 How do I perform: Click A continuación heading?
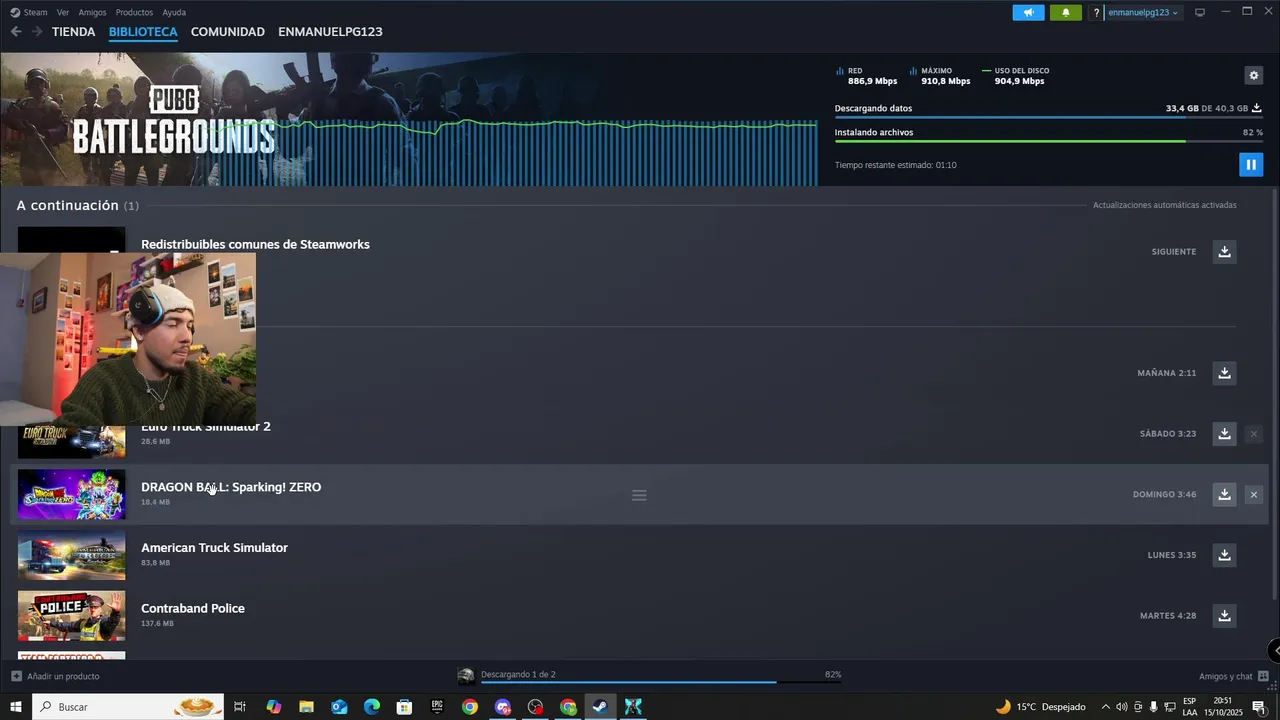pyautogui.click(x=68, y=205)
